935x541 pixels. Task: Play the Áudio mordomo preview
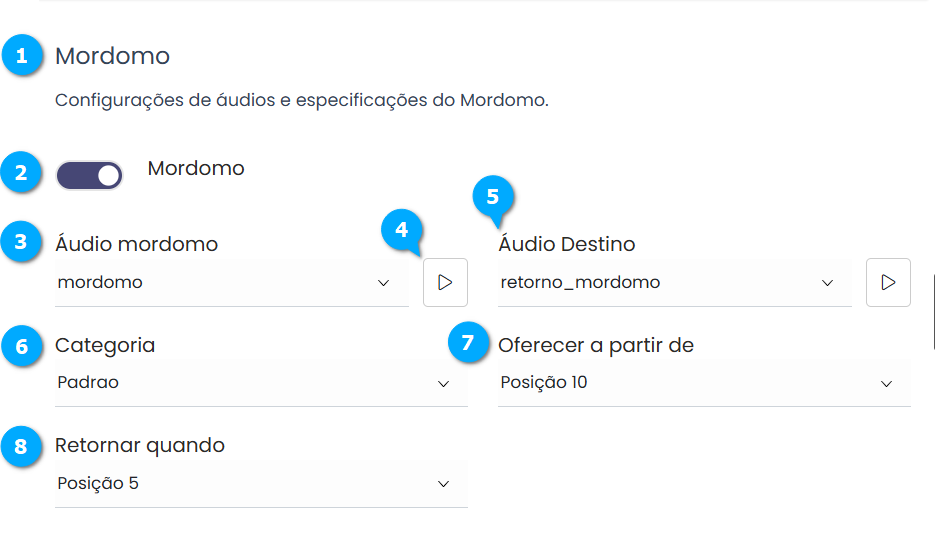pyautogui.click(x=445, y=282)
